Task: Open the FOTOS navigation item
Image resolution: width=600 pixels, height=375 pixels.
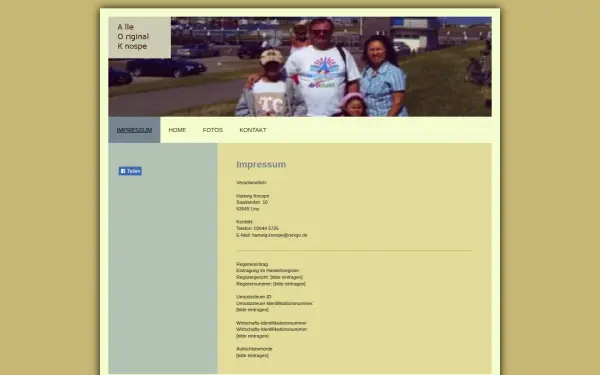Action: coord(213,130)
